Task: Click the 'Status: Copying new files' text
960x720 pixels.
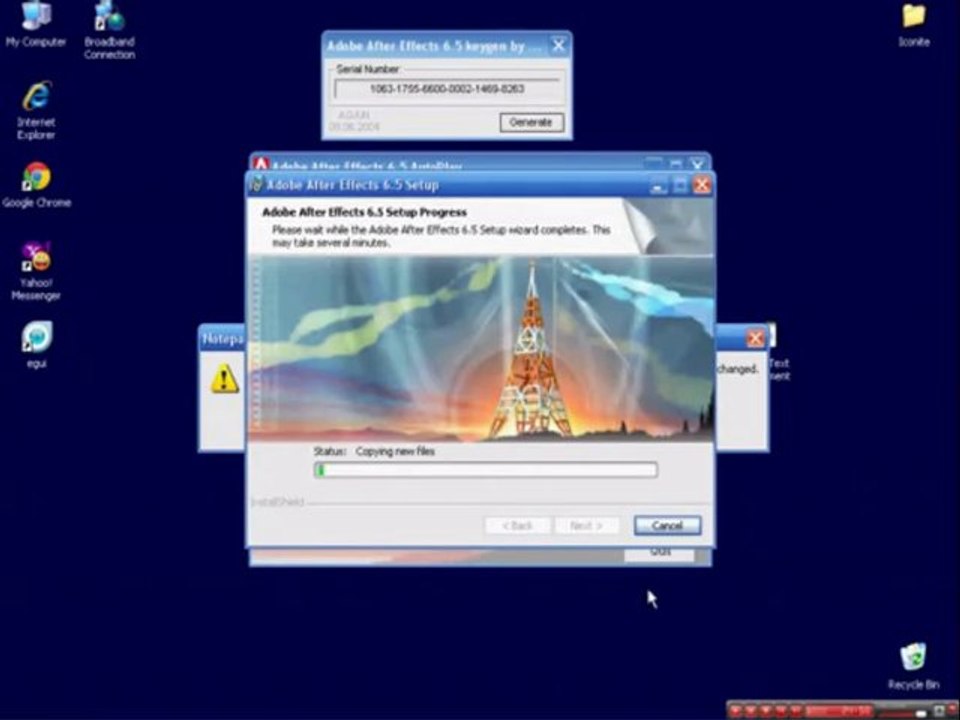Action: [374, 451]
